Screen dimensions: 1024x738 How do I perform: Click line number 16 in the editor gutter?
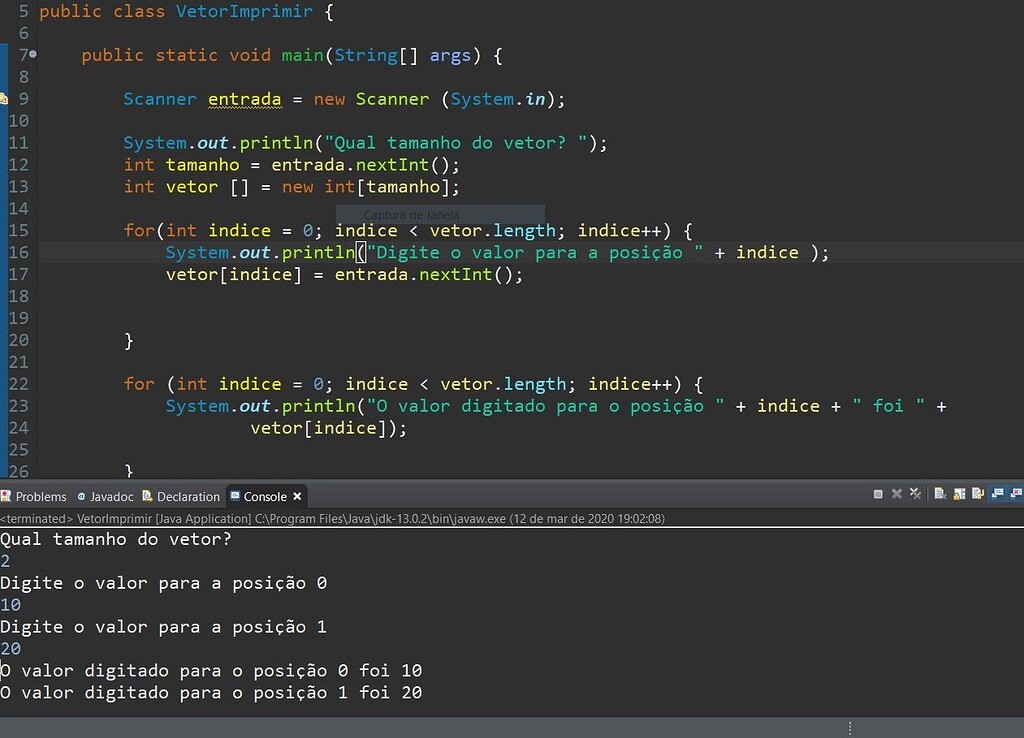[x=18, y=252]
